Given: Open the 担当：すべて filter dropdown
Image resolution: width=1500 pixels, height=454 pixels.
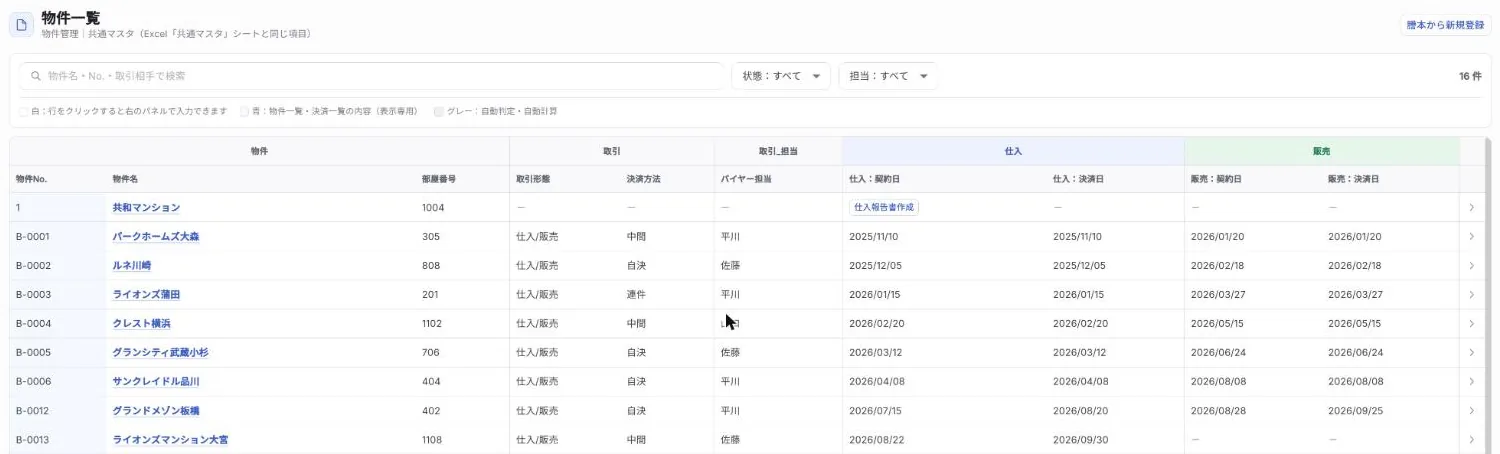Looking at the screenshot, I should 888,76.
